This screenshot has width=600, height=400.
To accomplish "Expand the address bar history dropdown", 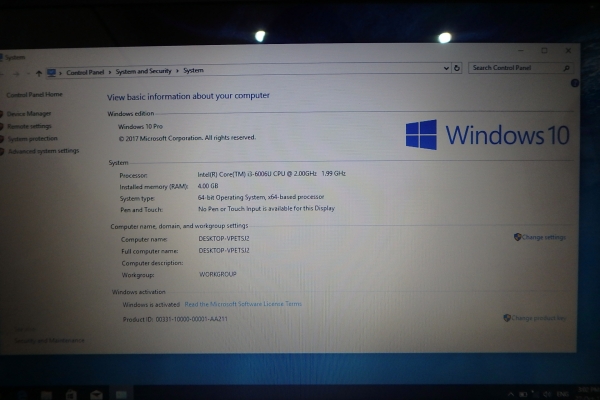I will [x=446, y=68].
